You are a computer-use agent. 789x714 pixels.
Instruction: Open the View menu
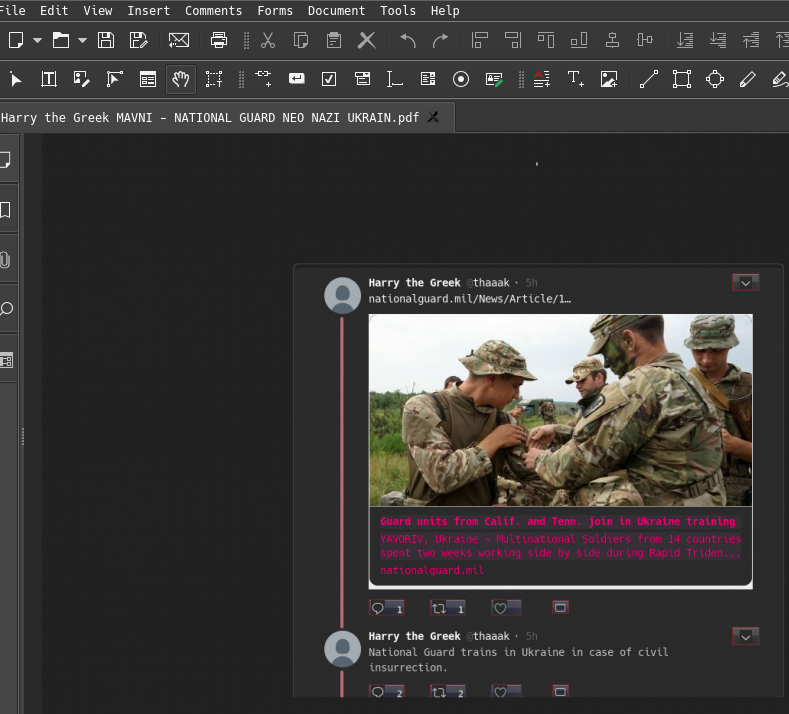tap(98, 11)
